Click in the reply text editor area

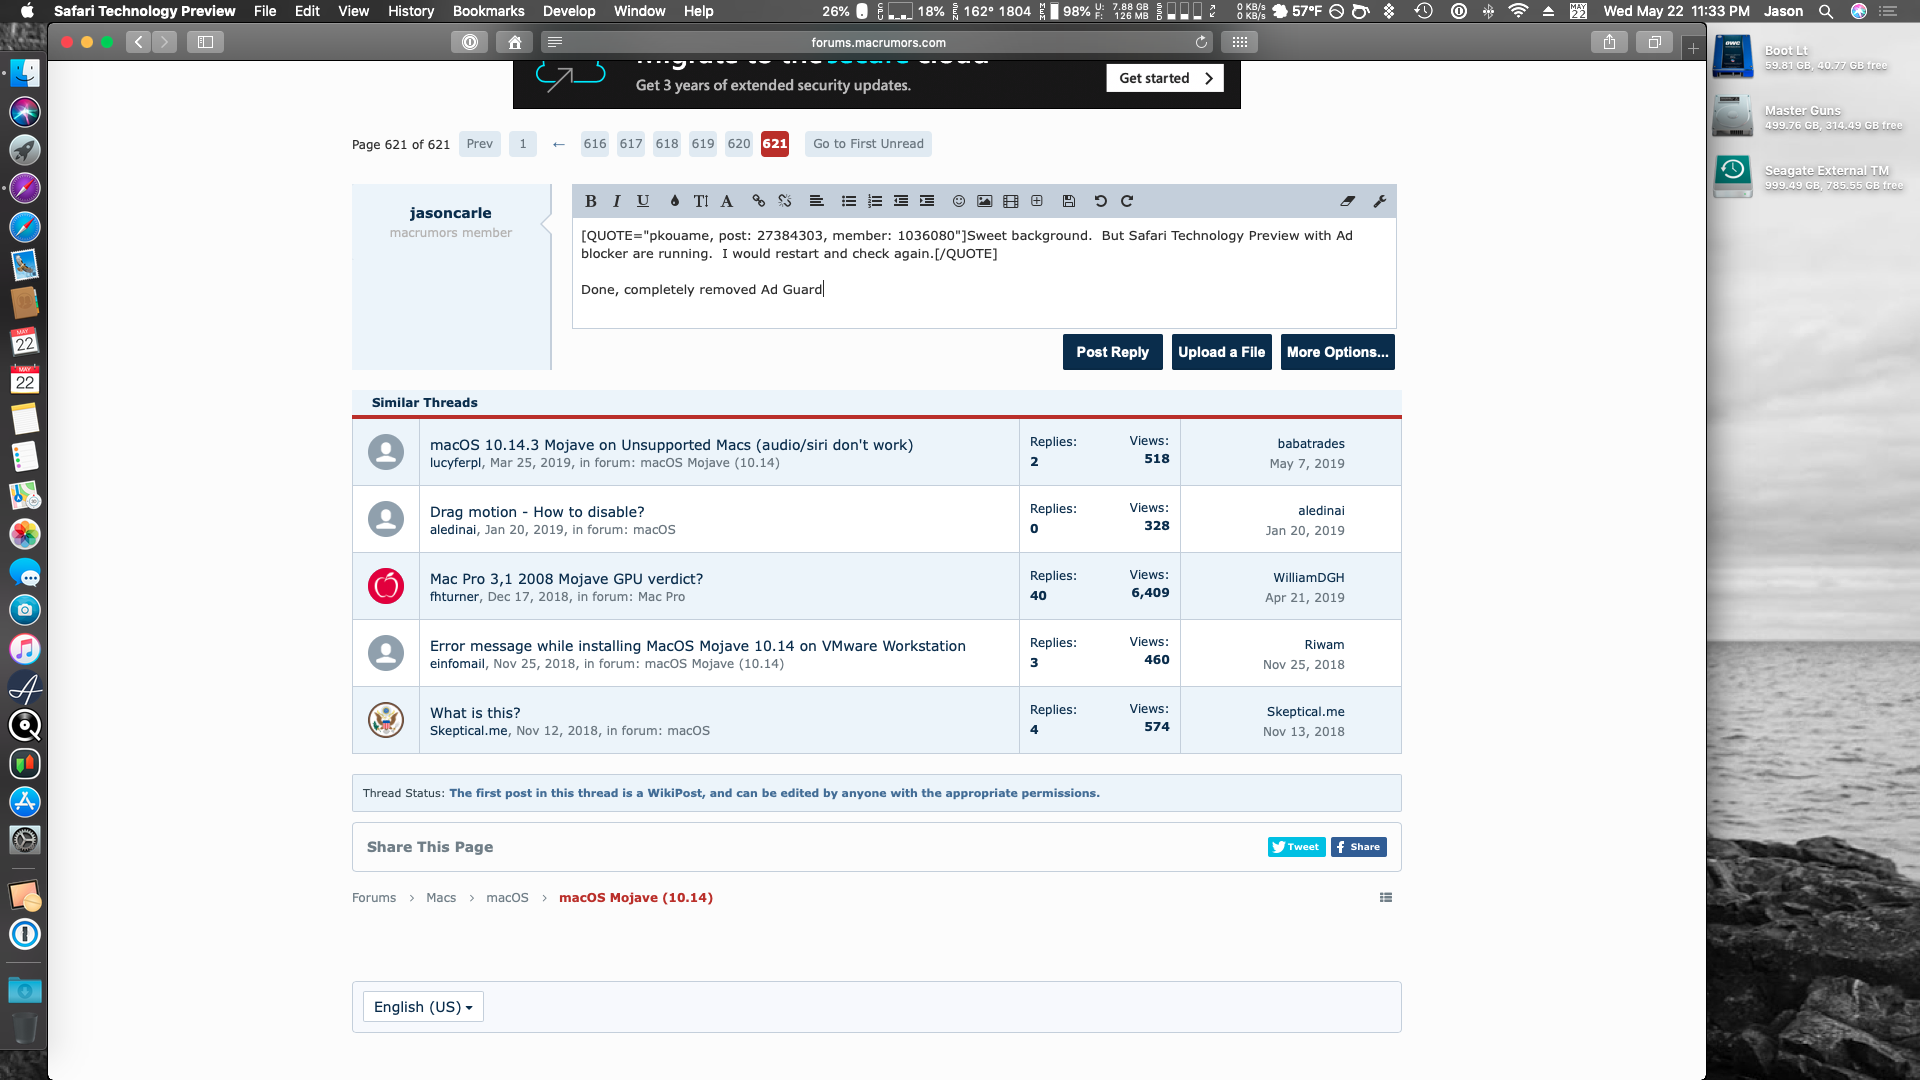click(x=984, y=273)
